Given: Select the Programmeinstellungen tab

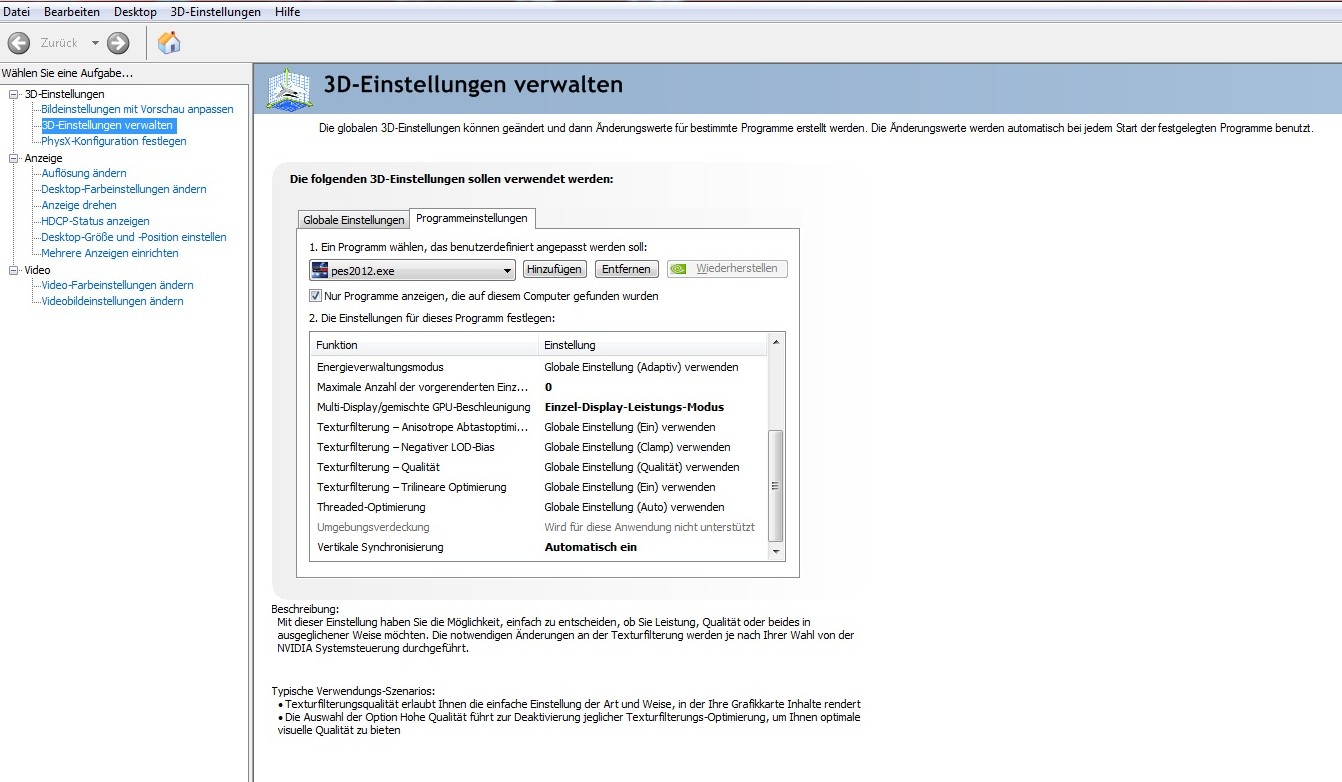Looking at the screenshot, I should click(x=472, y=218).
